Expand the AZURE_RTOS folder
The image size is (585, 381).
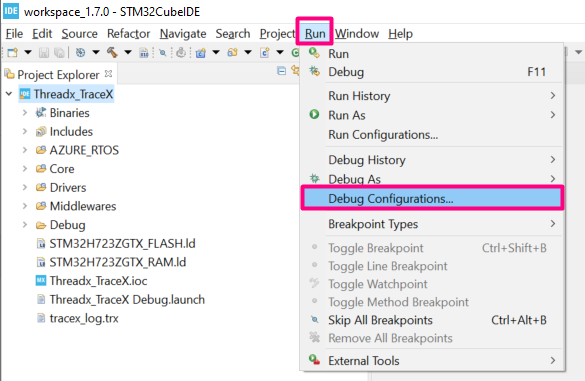click(x=25, y=150)
